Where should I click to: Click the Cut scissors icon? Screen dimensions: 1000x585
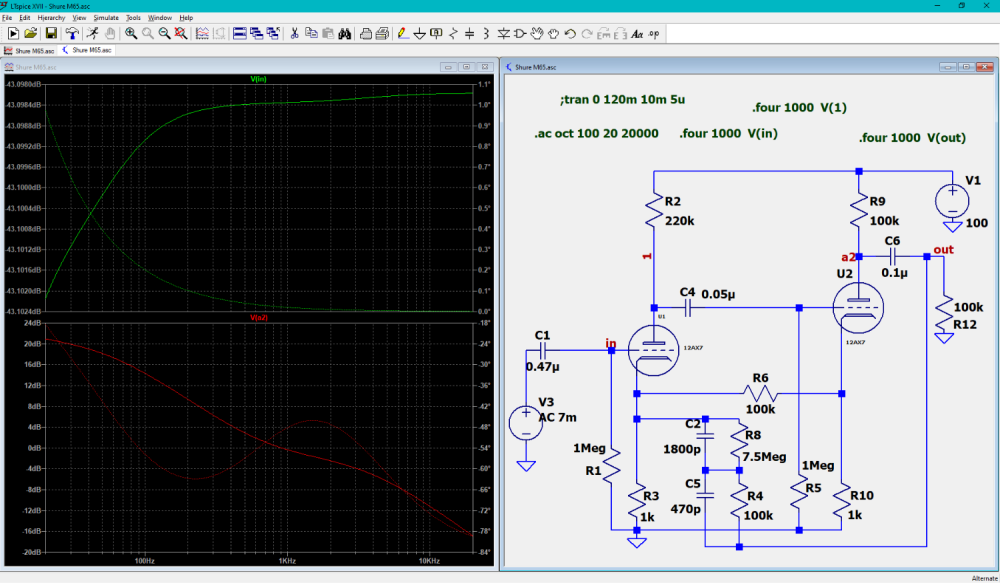(x=295, y=33)
